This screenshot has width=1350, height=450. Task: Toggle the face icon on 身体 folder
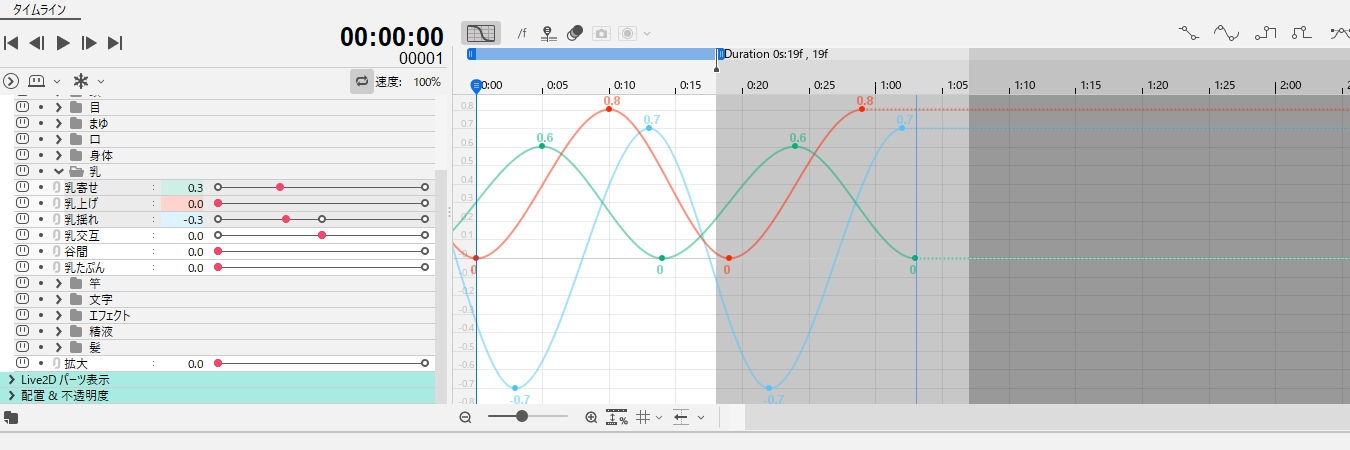point(22,155)
